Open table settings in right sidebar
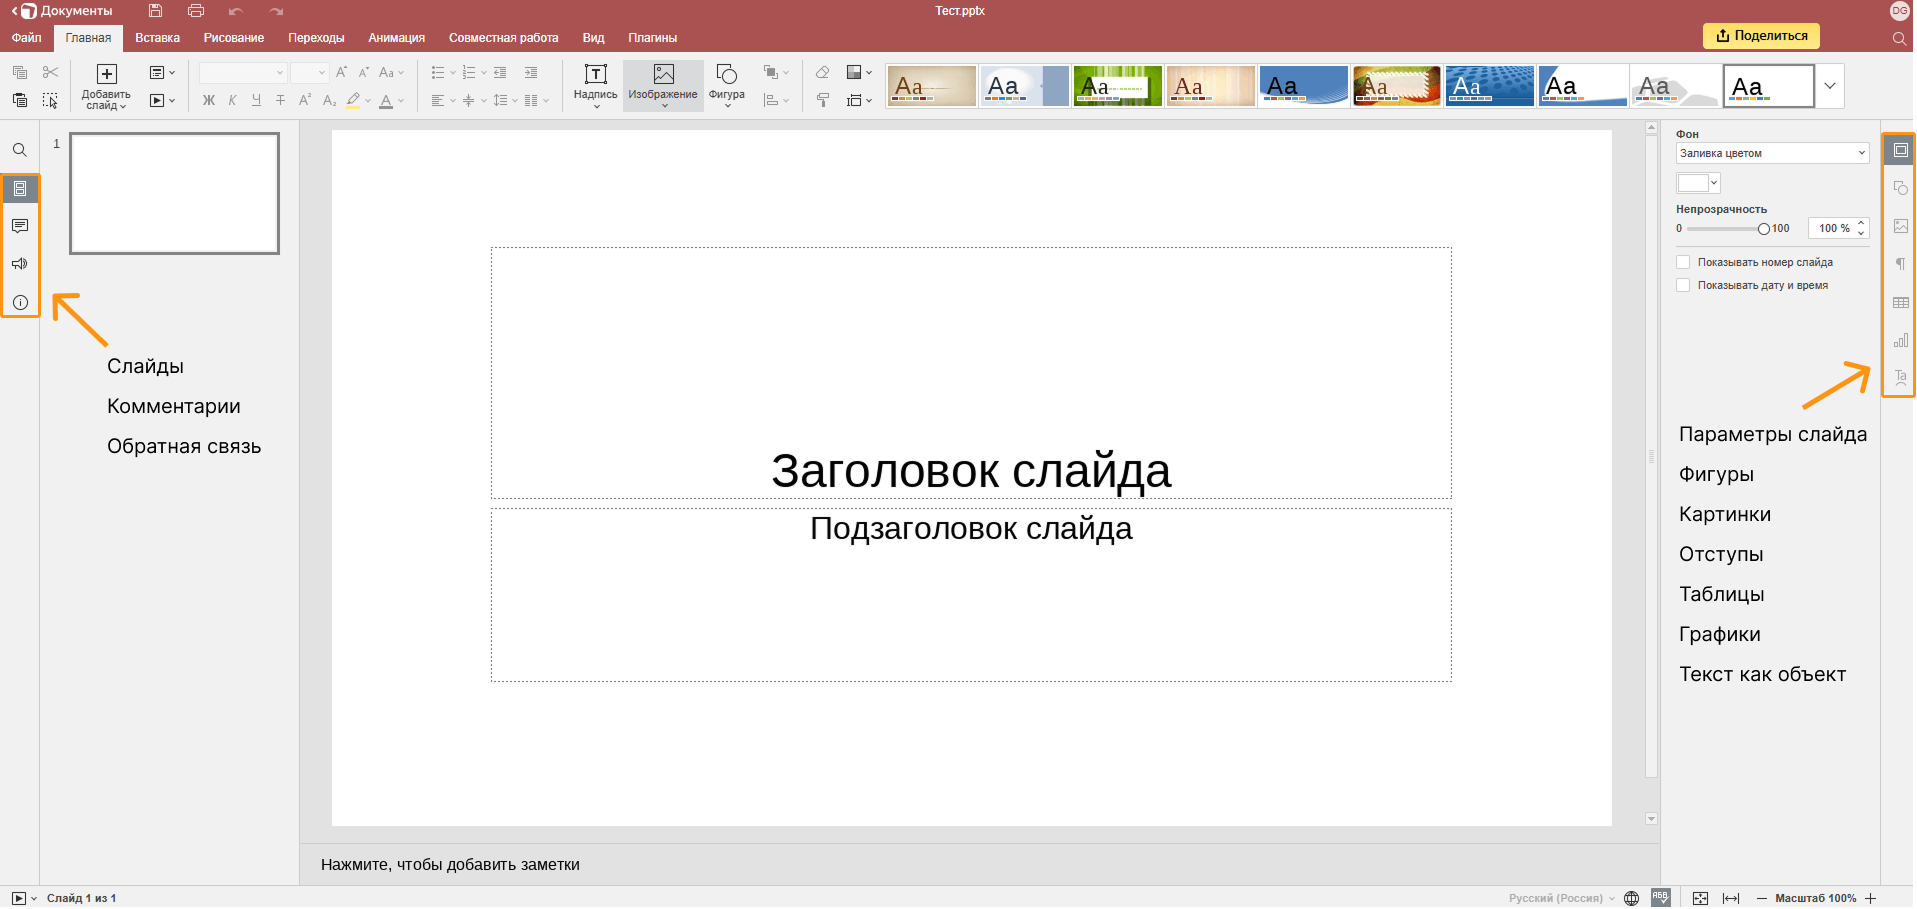This screenshot has width=1917, height=909. tap(1900, 302)
